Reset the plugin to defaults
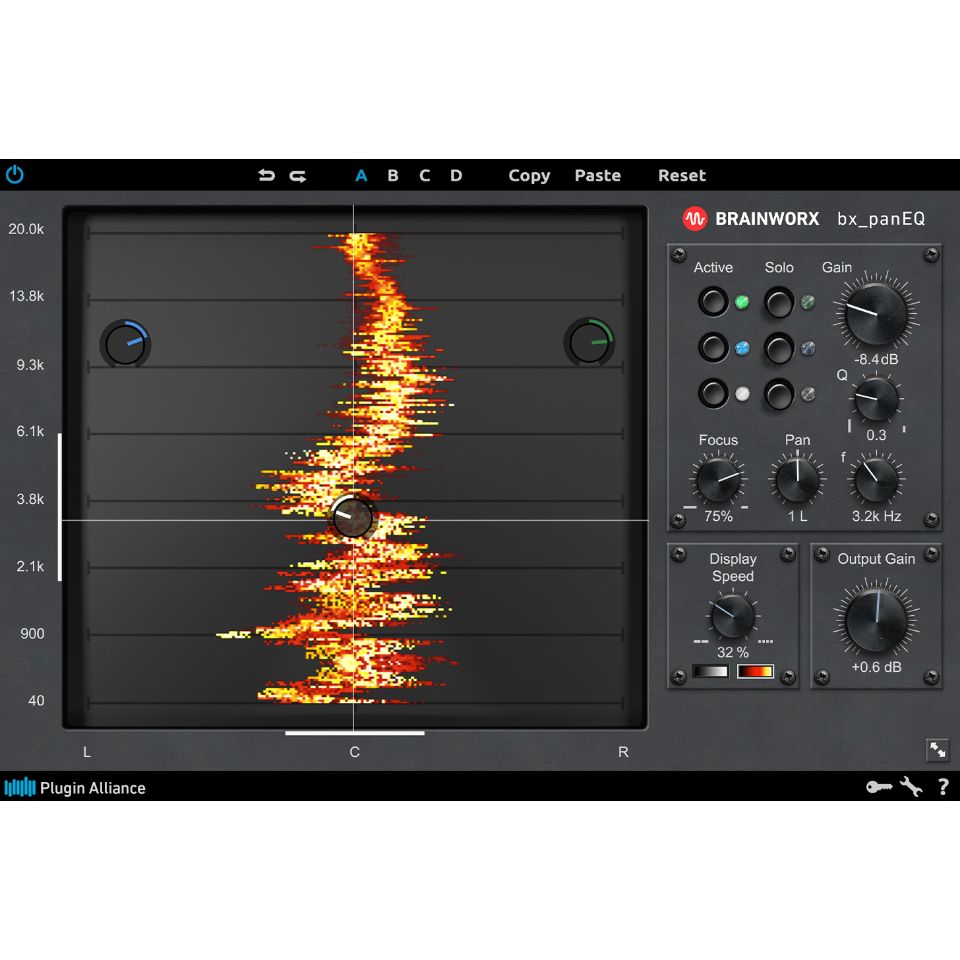 point(681,174)
